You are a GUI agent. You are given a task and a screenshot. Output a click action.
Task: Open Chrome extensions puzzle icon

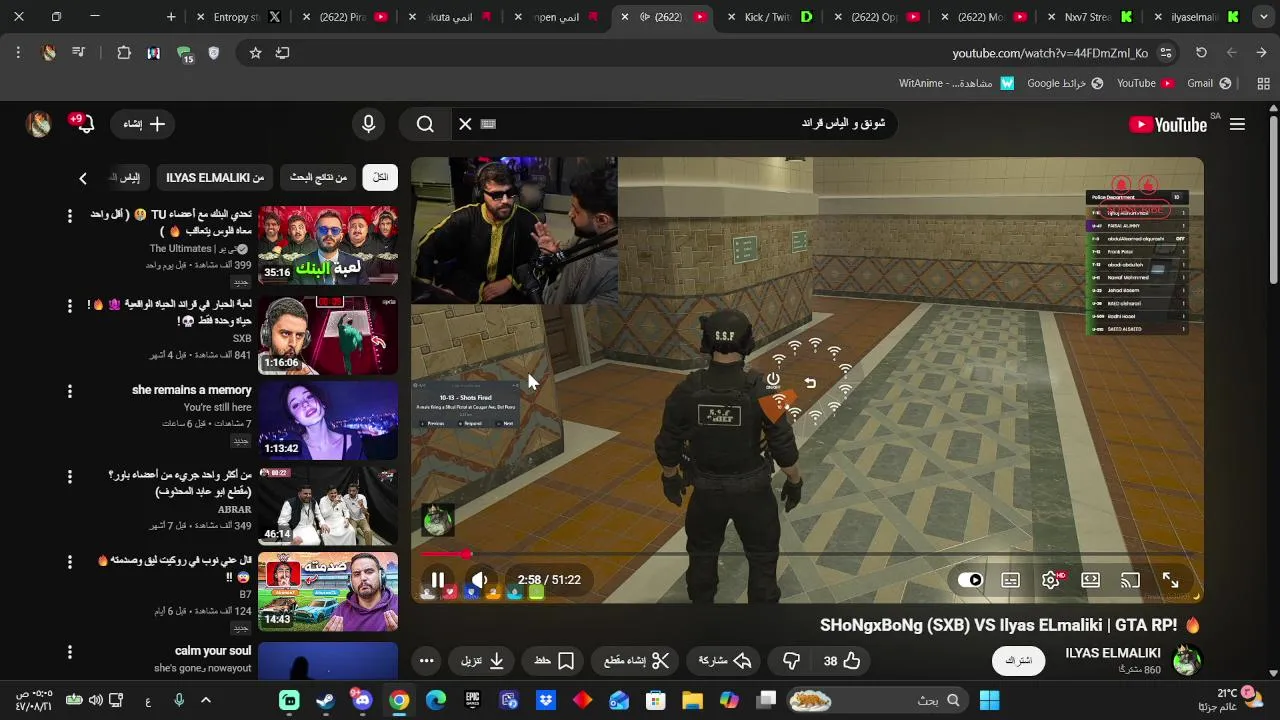click(124, 53)
